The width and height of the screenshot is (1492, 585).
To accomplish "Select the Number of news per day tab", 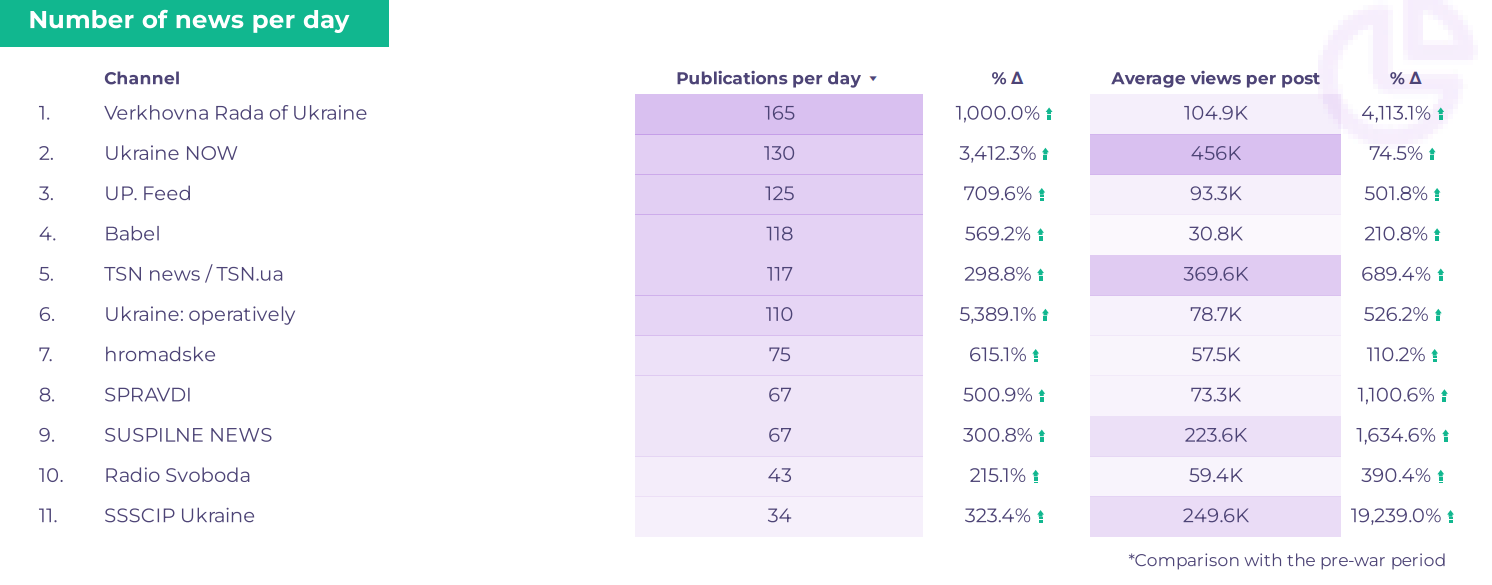I will [x=189, y=21].
